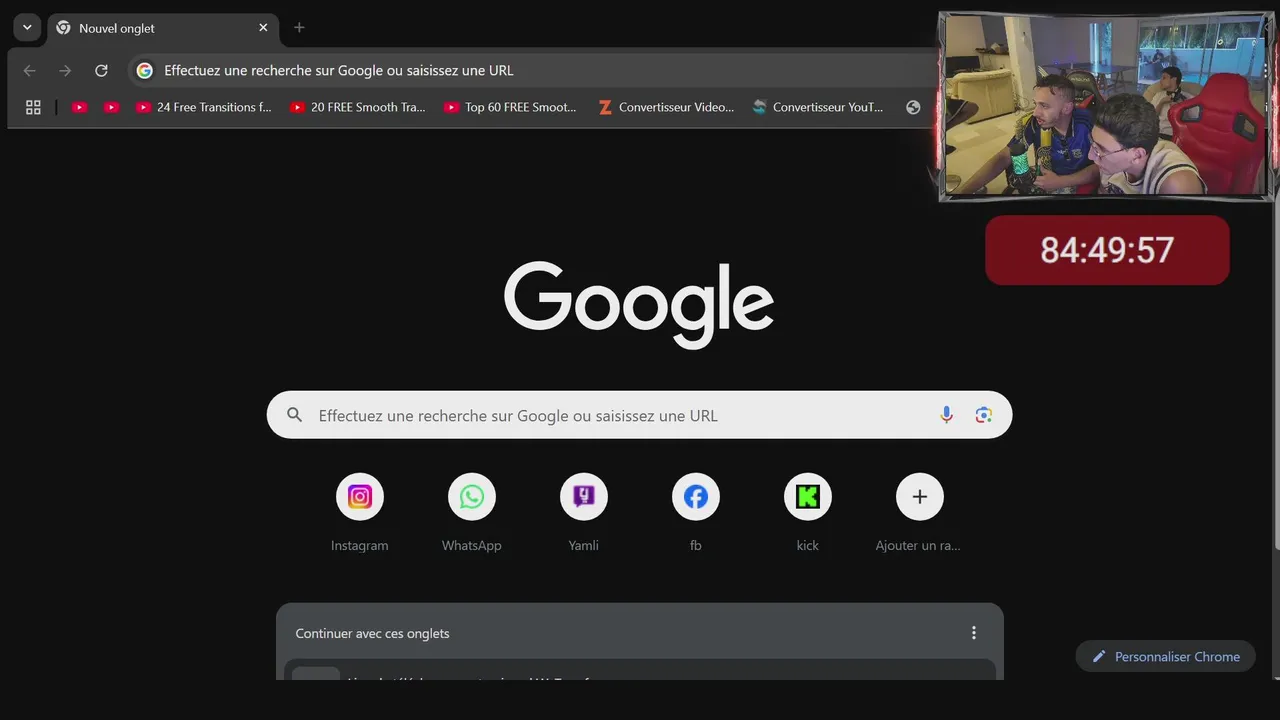Open the Convertisseur Video bookmark
This screenshot has height=720, width=1280.
[666, 107]
